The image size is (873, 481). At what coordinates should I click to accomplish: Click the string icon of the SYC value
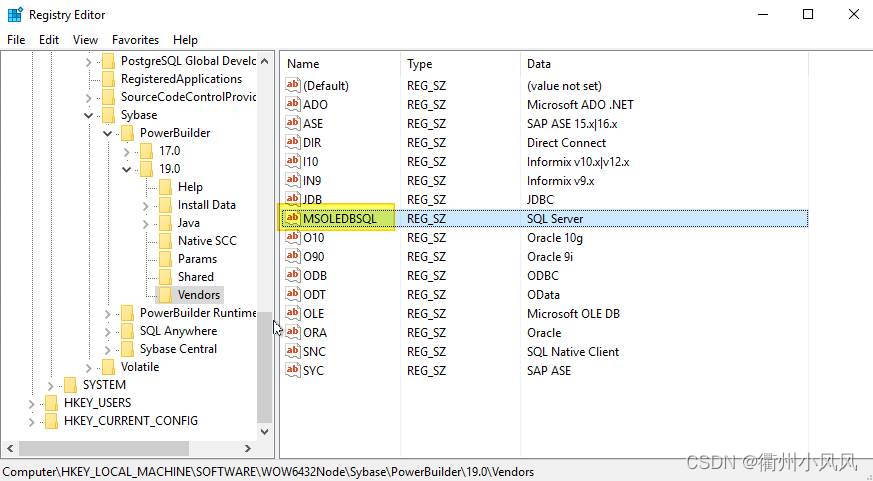[292, 370]
